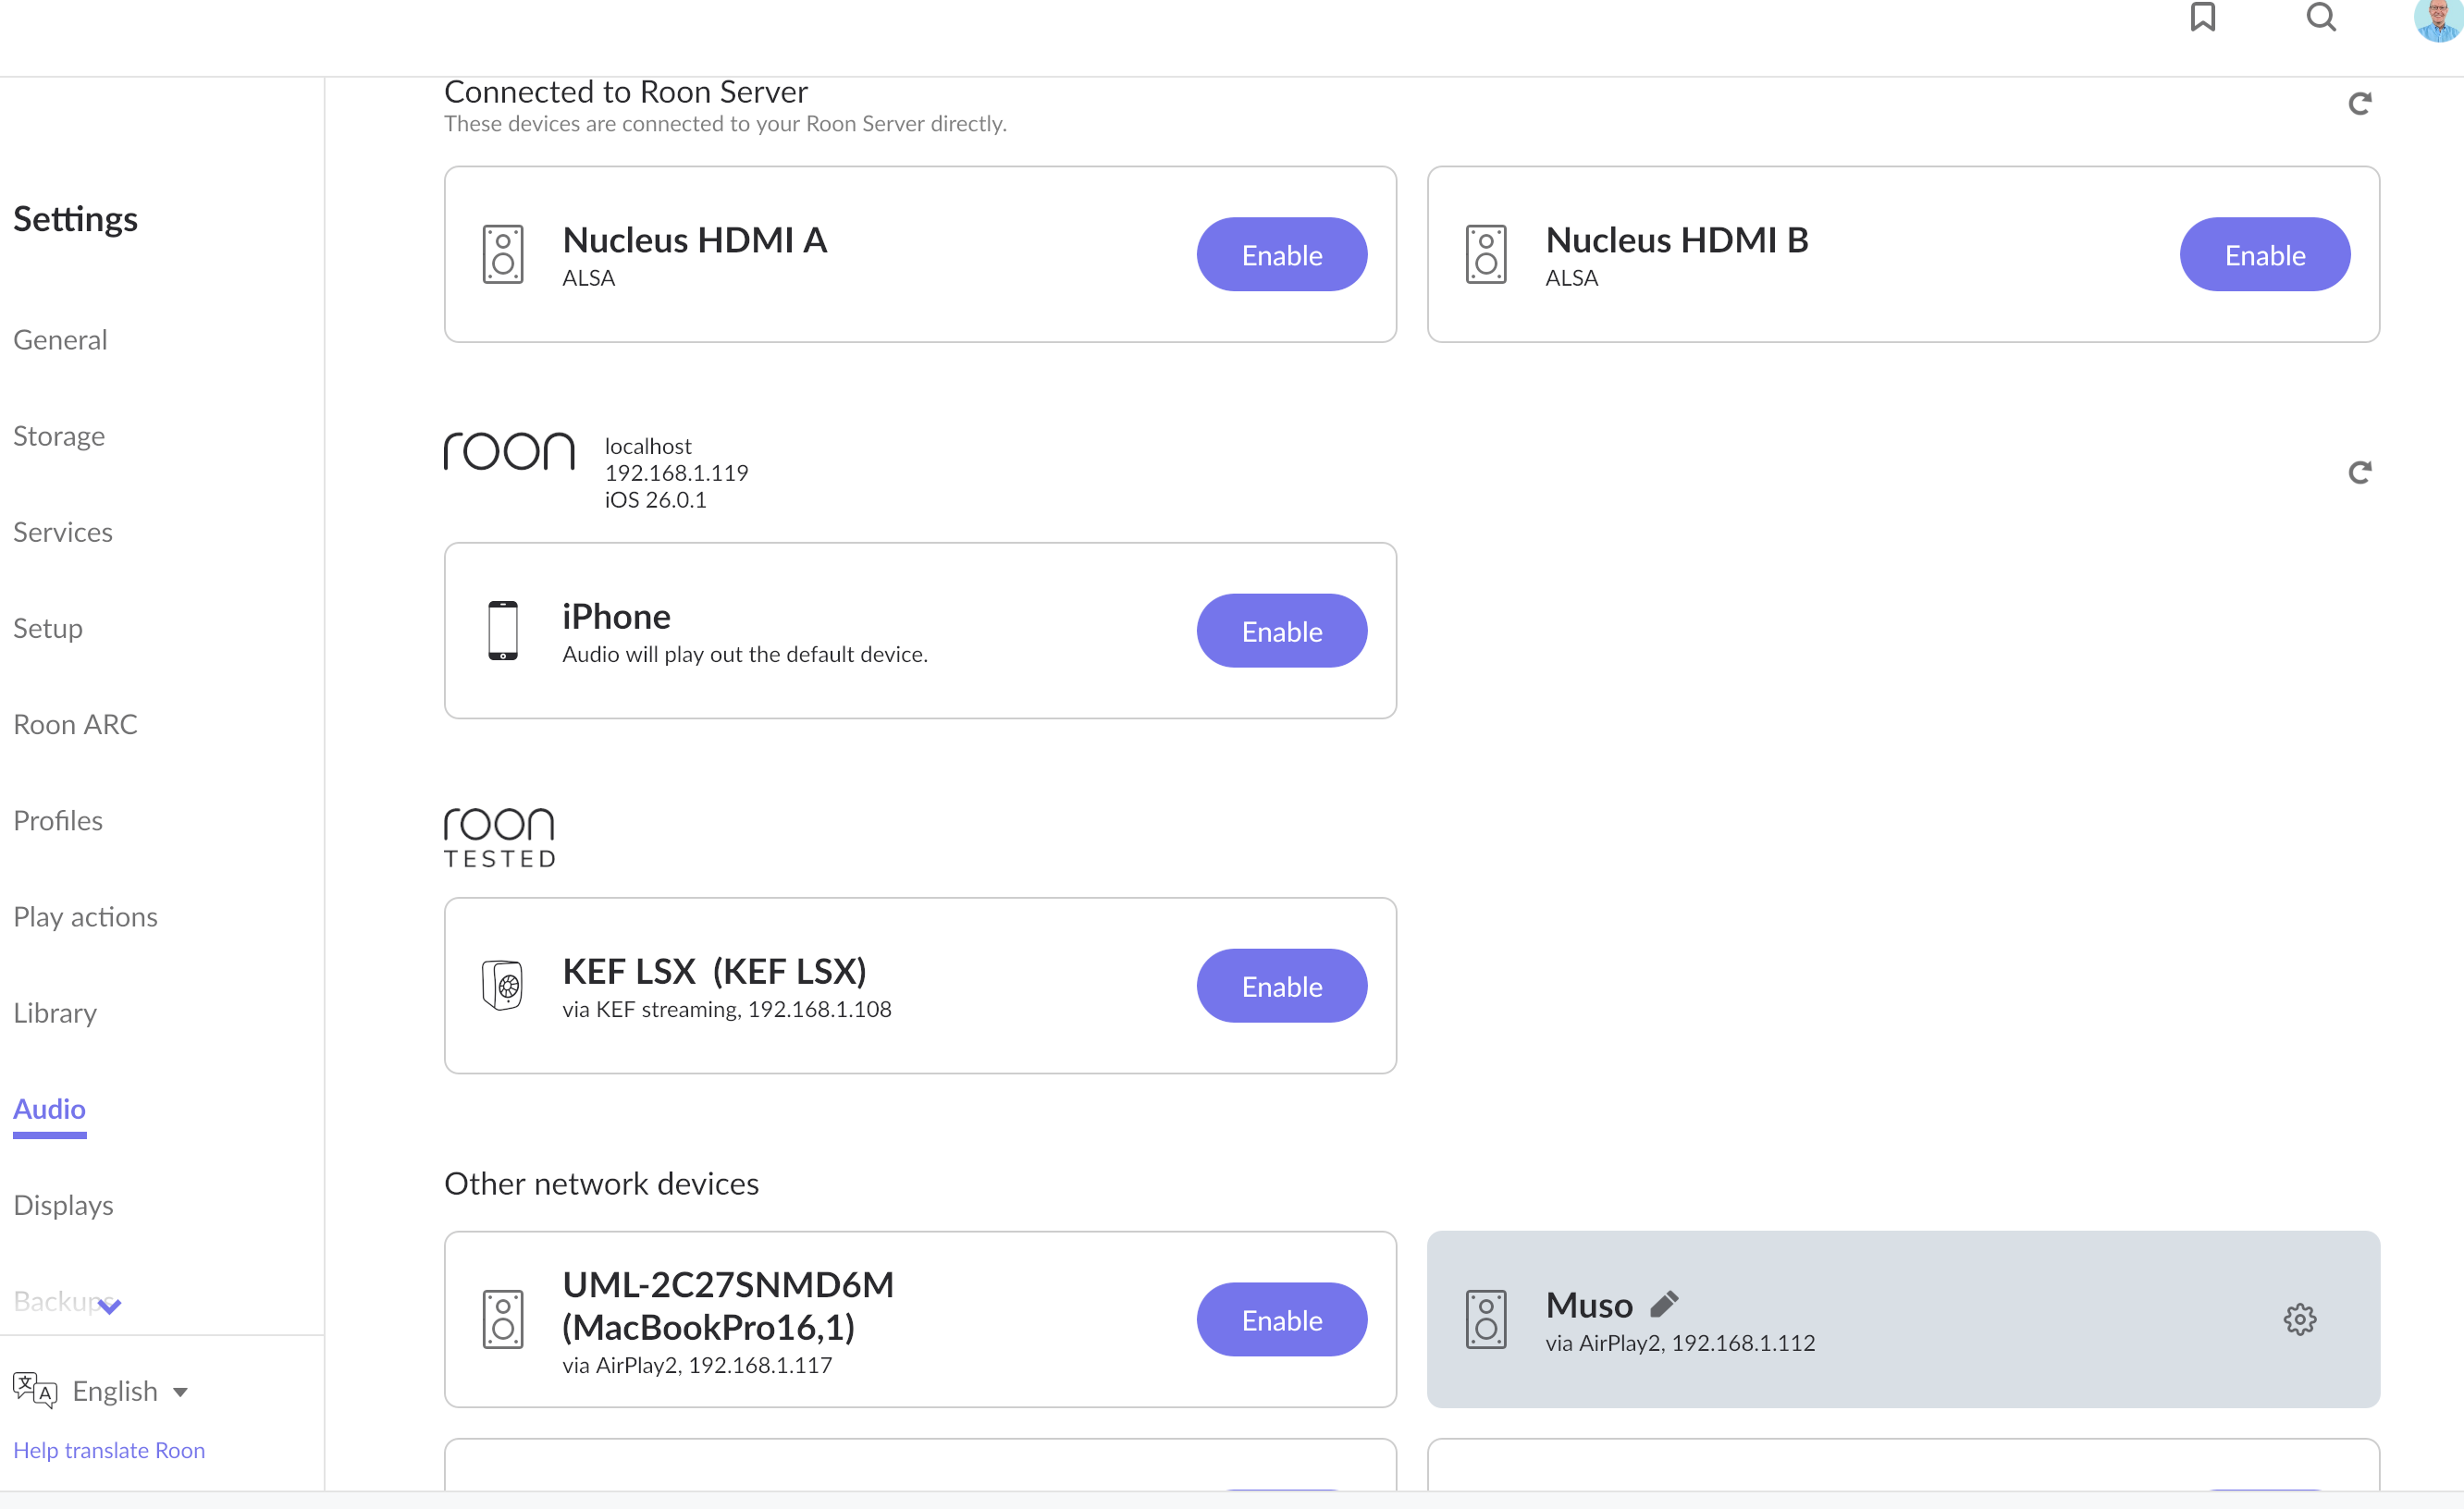Open the Roon ARC settings section
This screenshot has width=2464, height=1509.
coord(75,724)
